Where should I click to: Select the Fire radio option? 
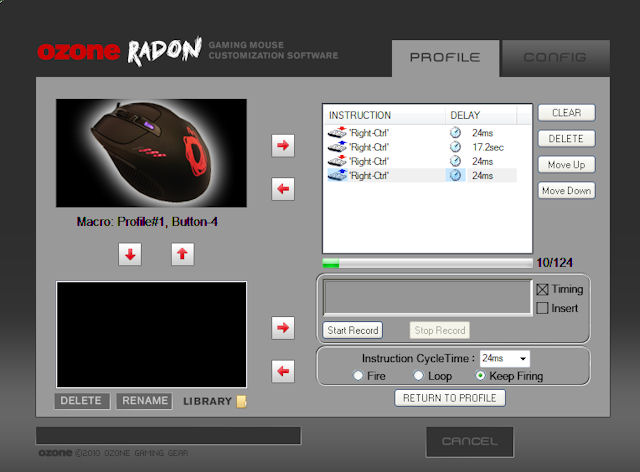[358, 376]
